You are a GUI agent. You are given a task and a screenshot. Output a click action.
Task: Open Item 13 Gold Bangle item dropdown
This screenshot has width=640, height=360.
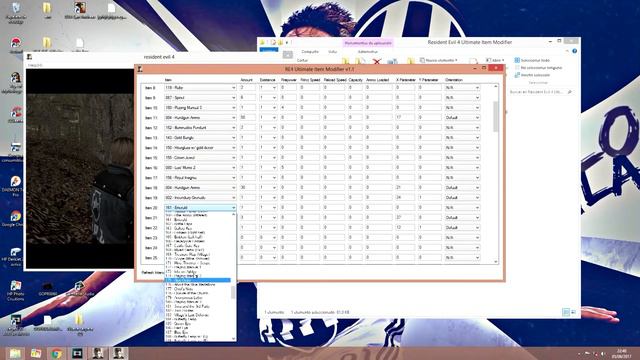(x=200, y=138)
